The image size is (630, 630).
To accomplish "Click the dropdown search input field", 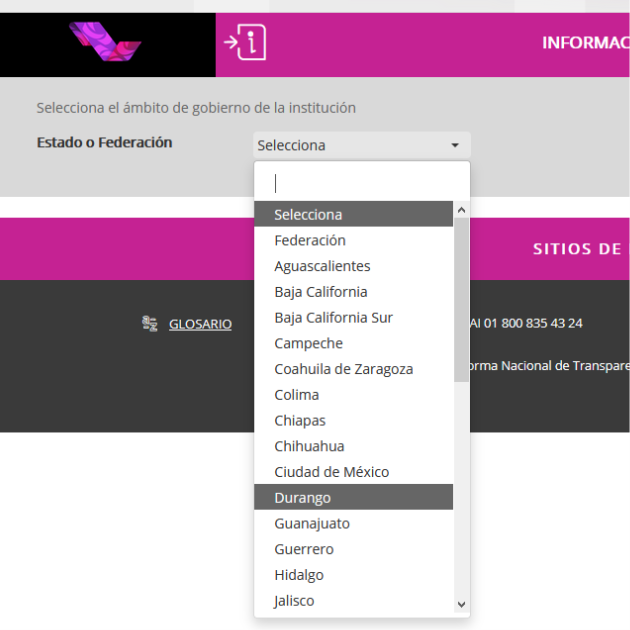I will pos(361,183).
